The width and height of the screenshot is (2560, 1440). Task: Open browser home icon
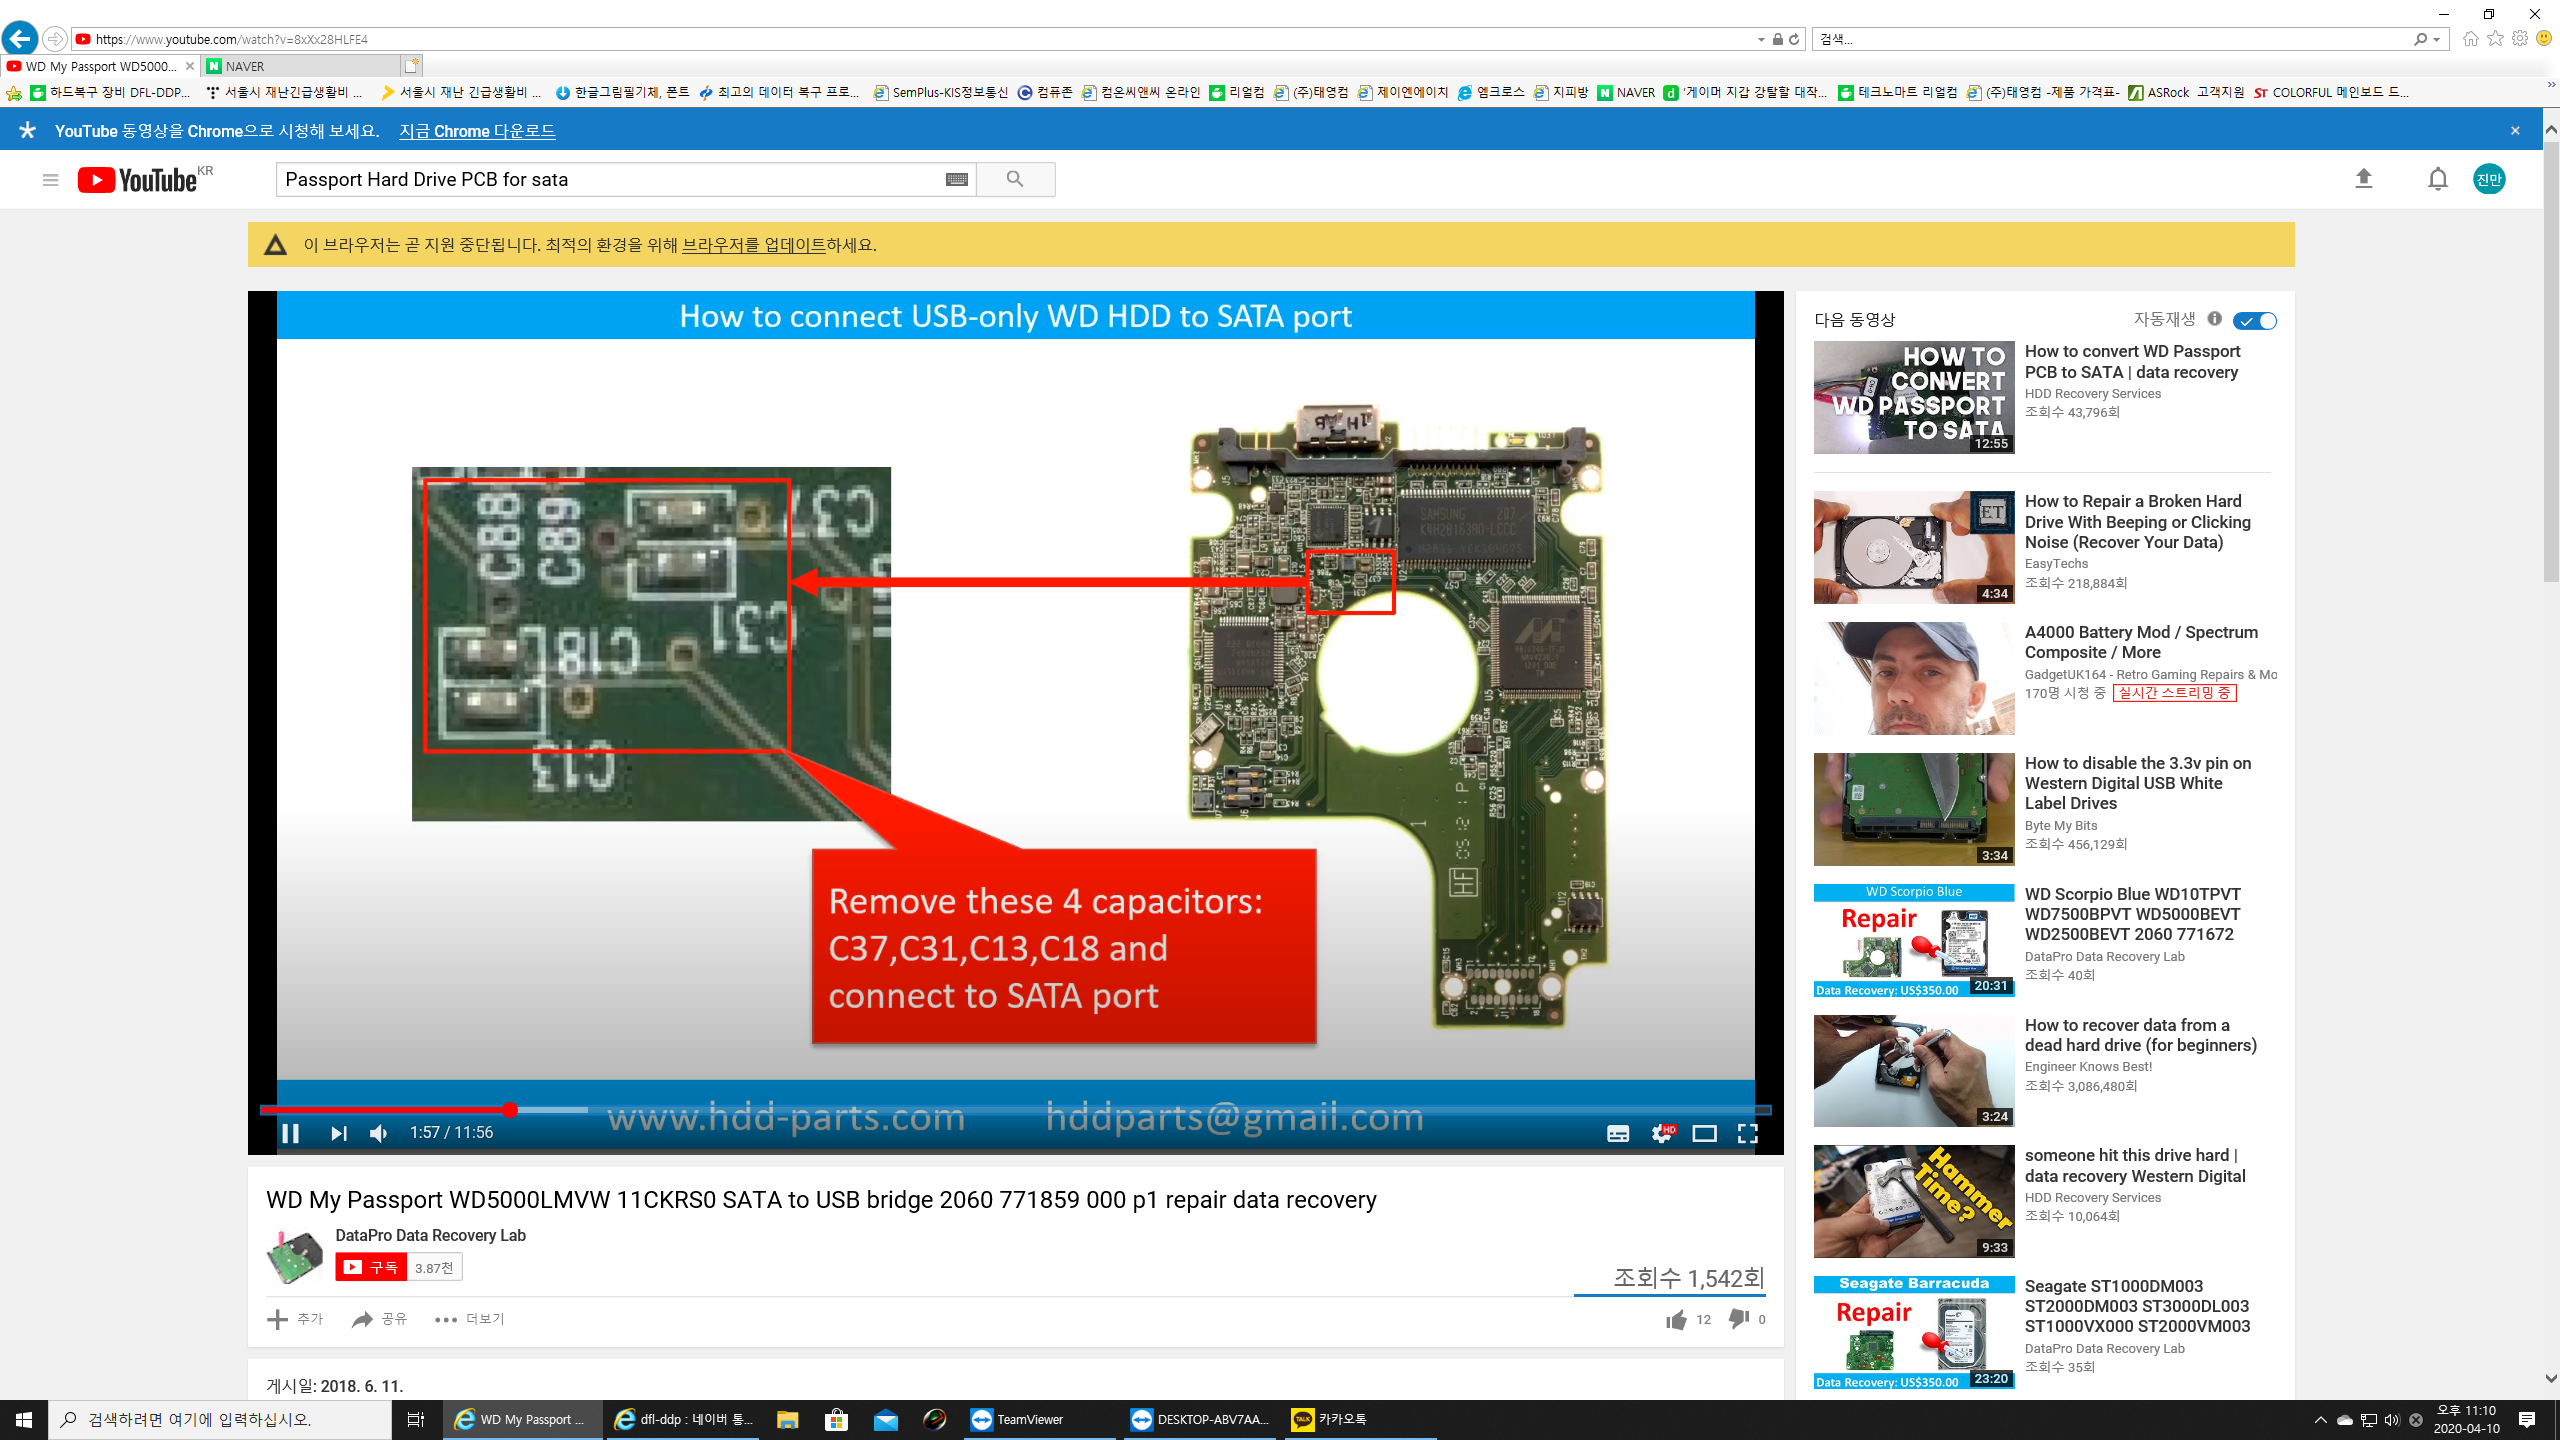[x=2471, y=39]
